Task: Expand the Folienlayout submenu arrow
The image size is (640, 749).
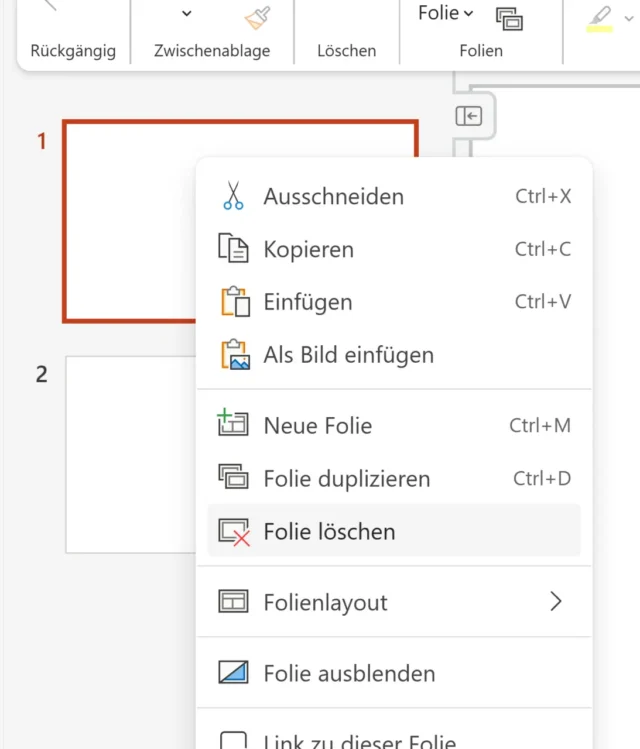Action: pyautogui.click(x=556, y=602)
